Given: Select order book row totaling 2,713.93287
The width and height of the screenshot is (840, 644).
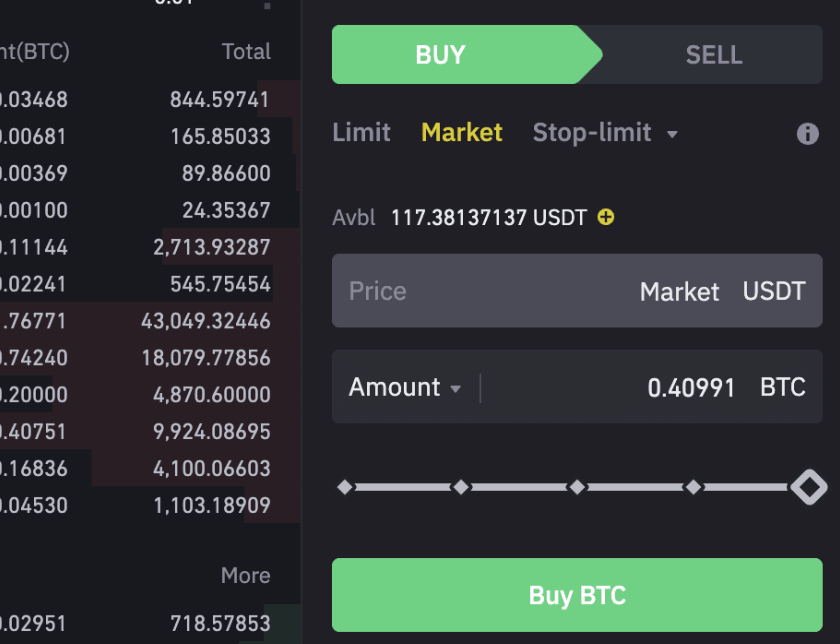Looking at the screenshot, I should (x=150, y=247).
